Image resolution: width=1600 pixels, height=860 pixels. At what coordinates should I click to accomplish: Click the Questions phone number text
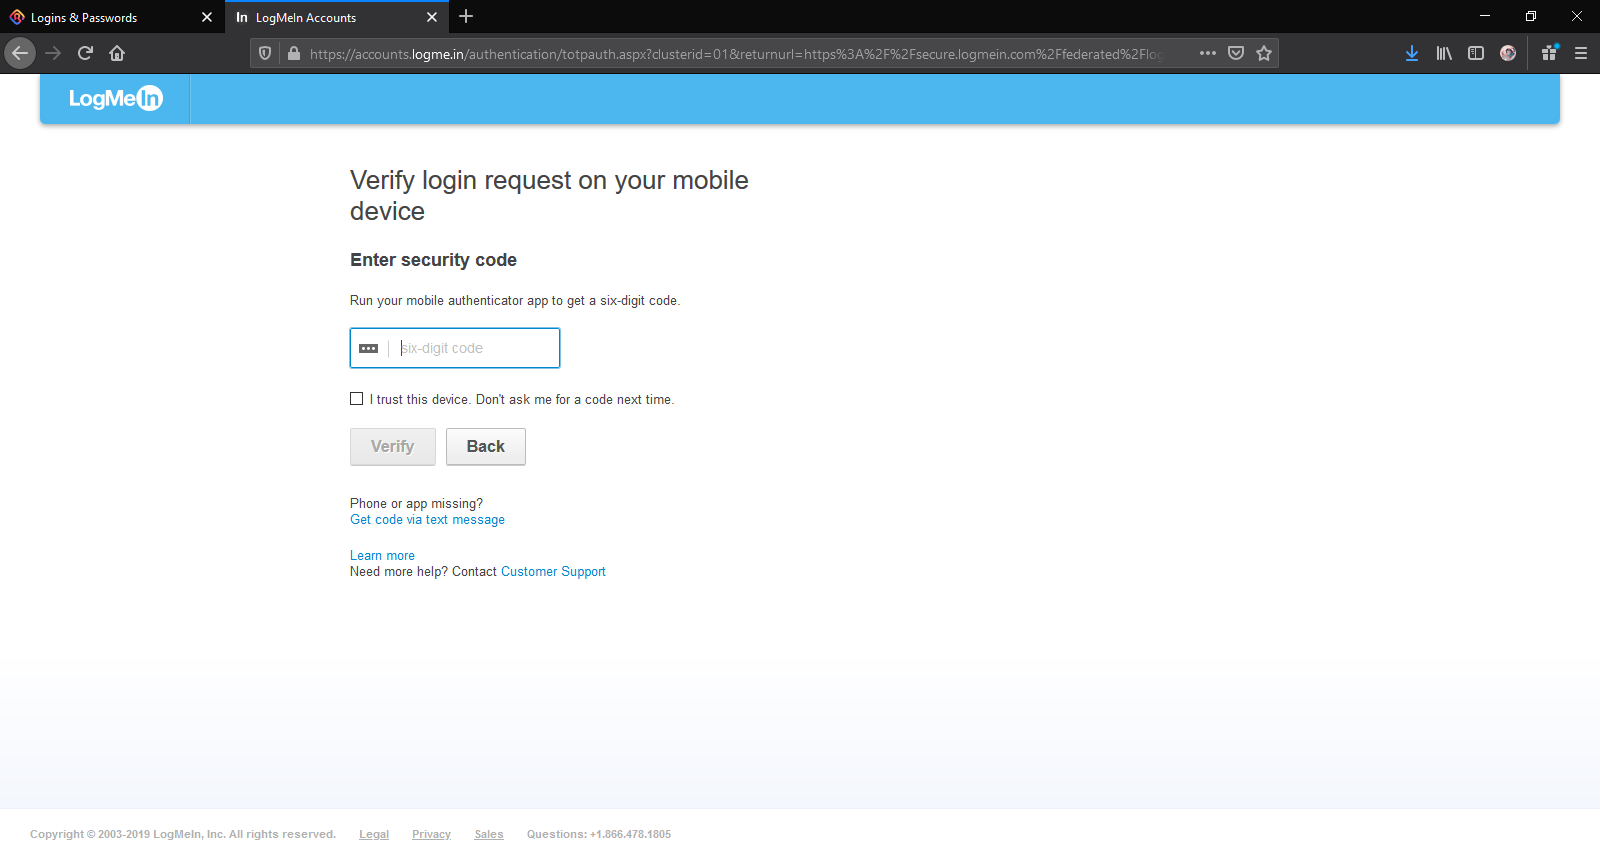pos(599,834)
